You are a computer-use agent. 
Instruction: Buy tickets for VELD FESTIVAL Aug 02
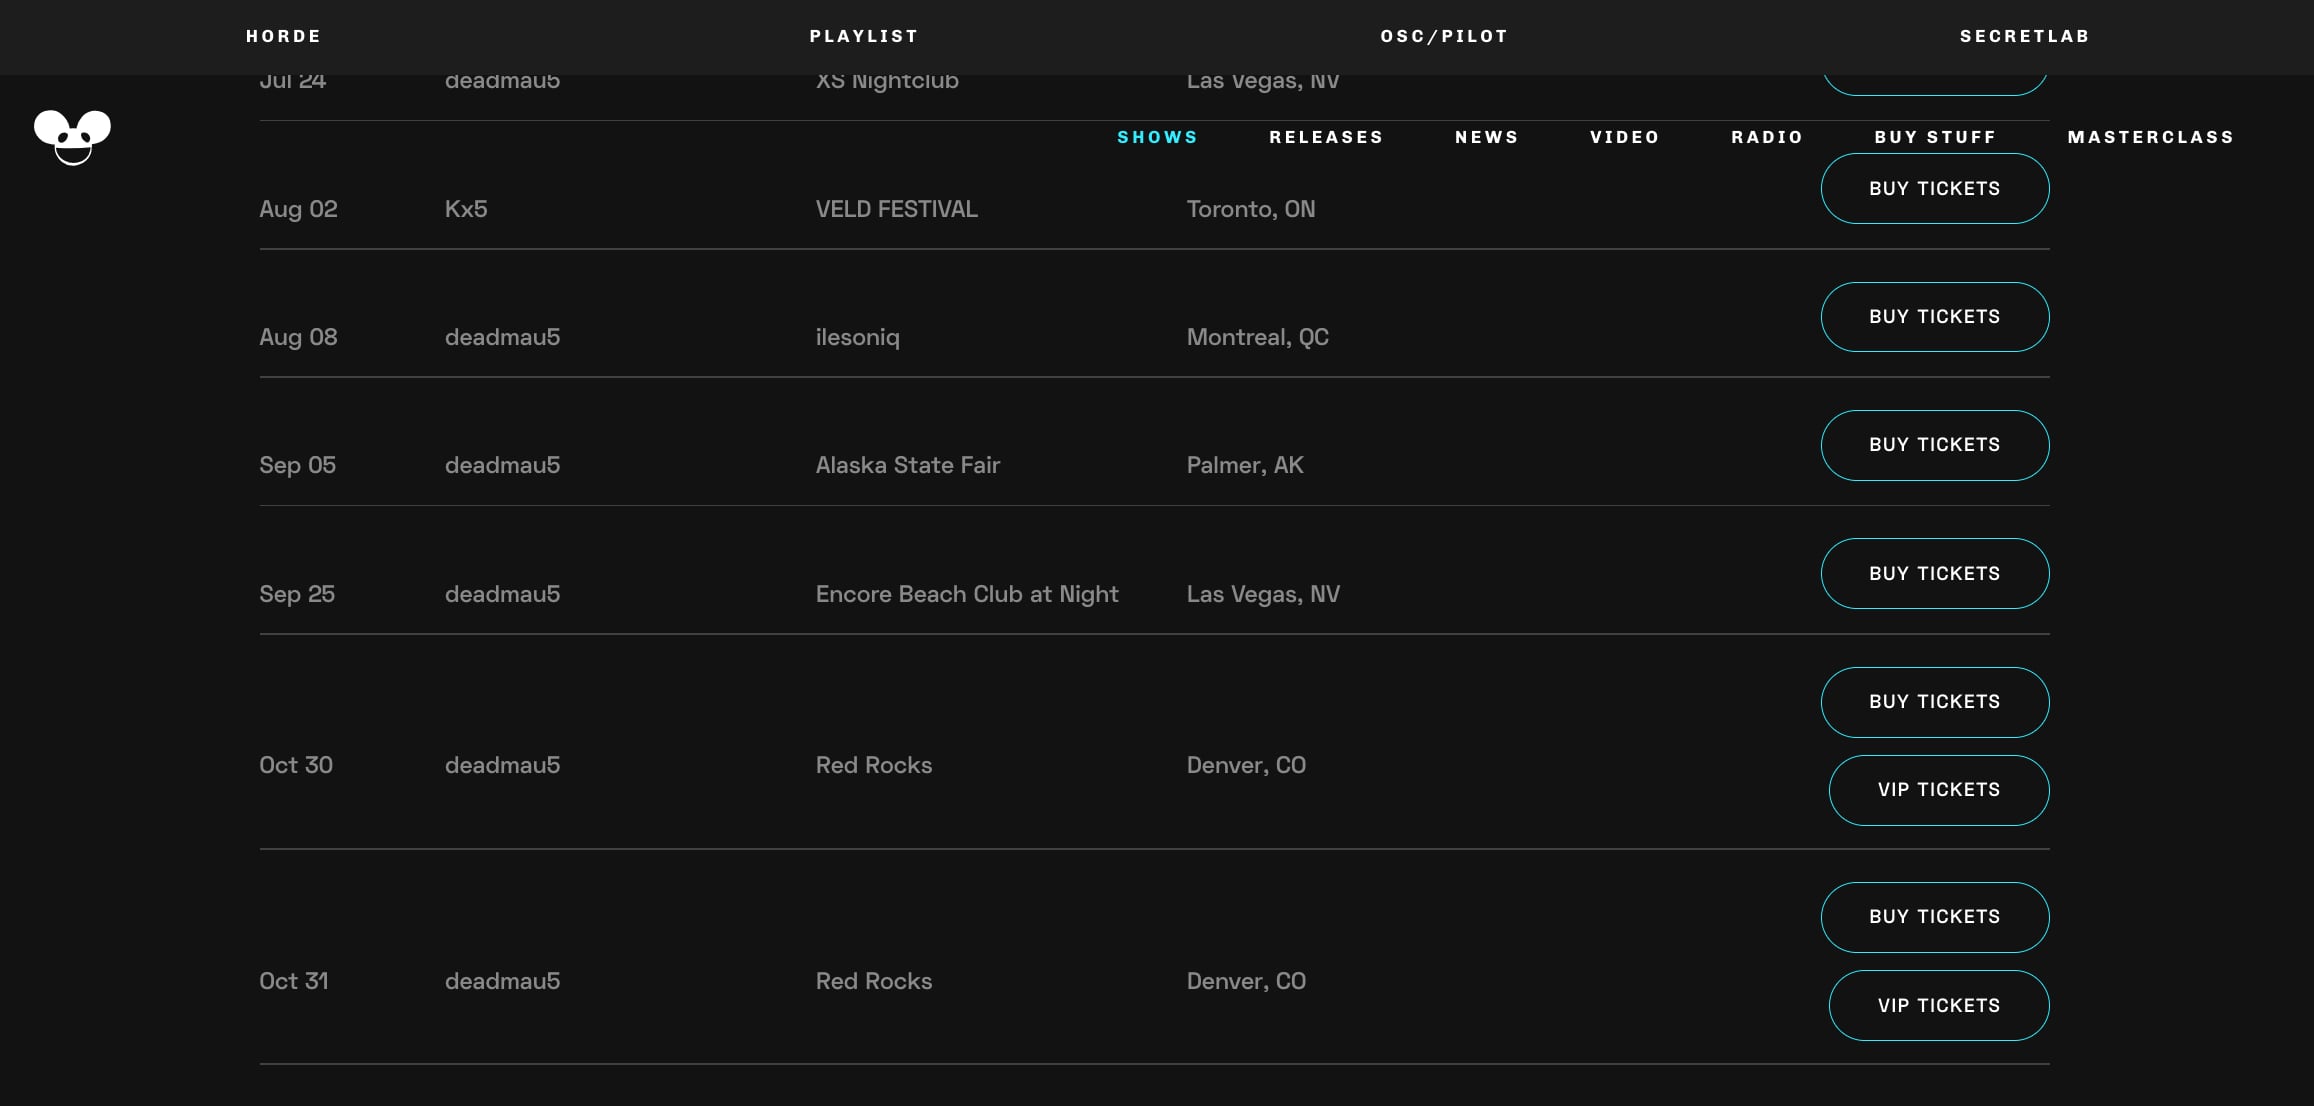(x=1935, y=188)
